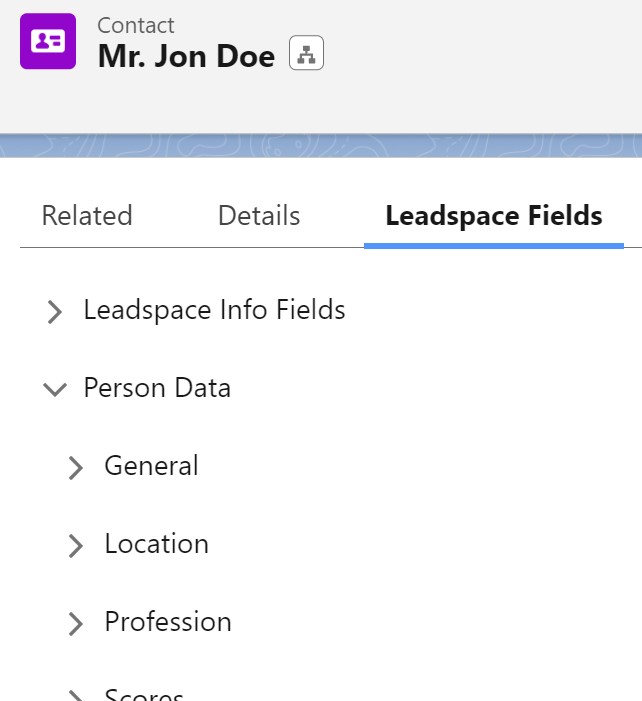Click the blue patterned banner strip
The image size is (642, 701).
(x=321, y=146)
